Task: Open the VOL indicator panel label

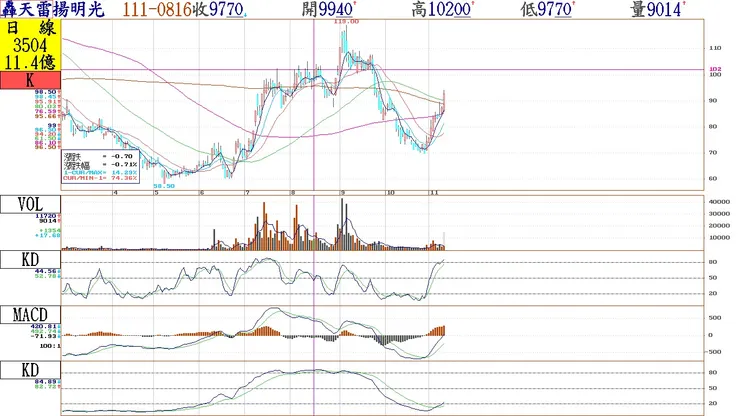Action: 30,204
